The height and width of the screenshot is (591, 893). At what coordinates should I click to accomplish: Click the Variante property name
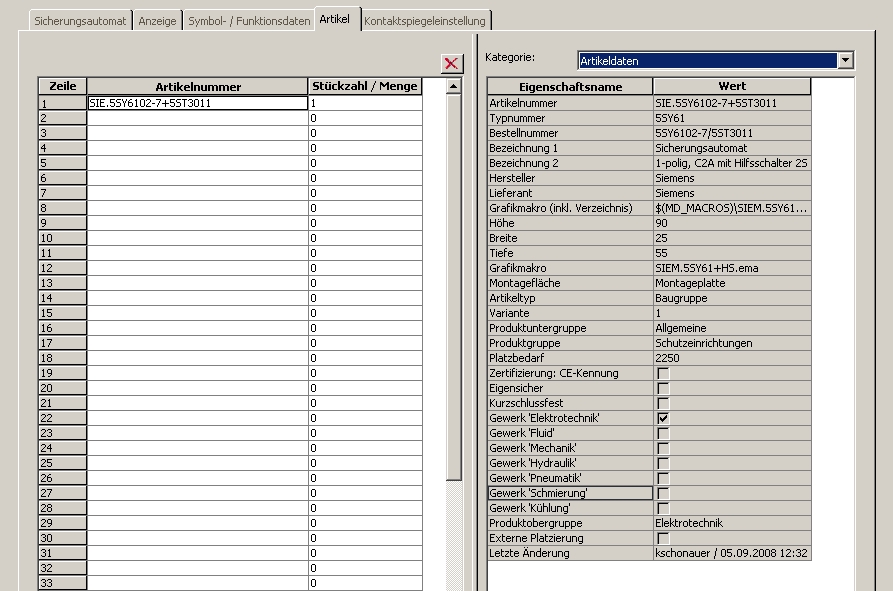570,313
